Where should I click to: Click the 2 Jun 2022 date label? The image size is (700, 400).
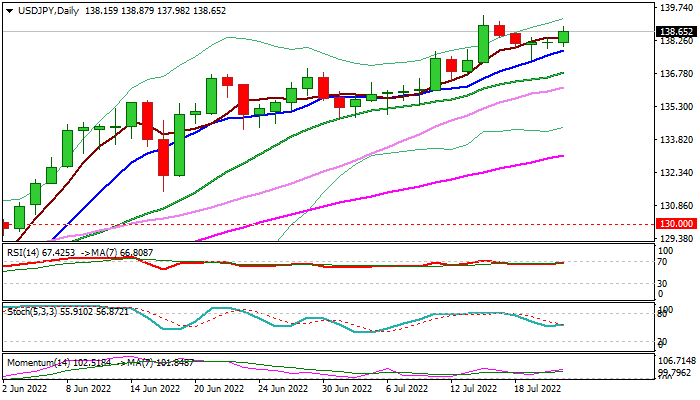[28, 387]
